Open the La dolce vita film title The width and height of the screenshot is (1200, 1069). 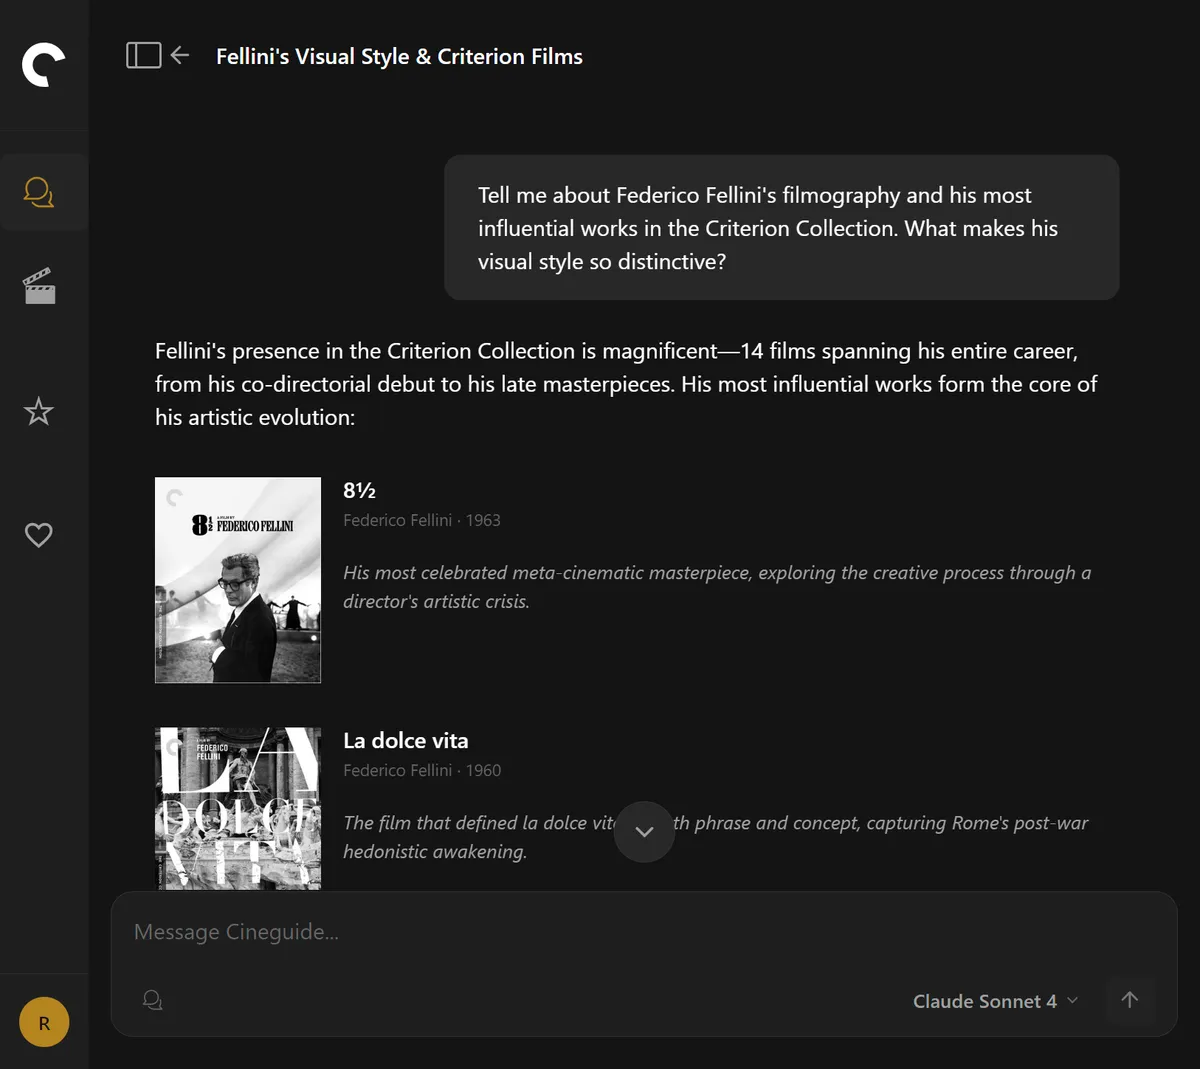(x=405, y=740)
